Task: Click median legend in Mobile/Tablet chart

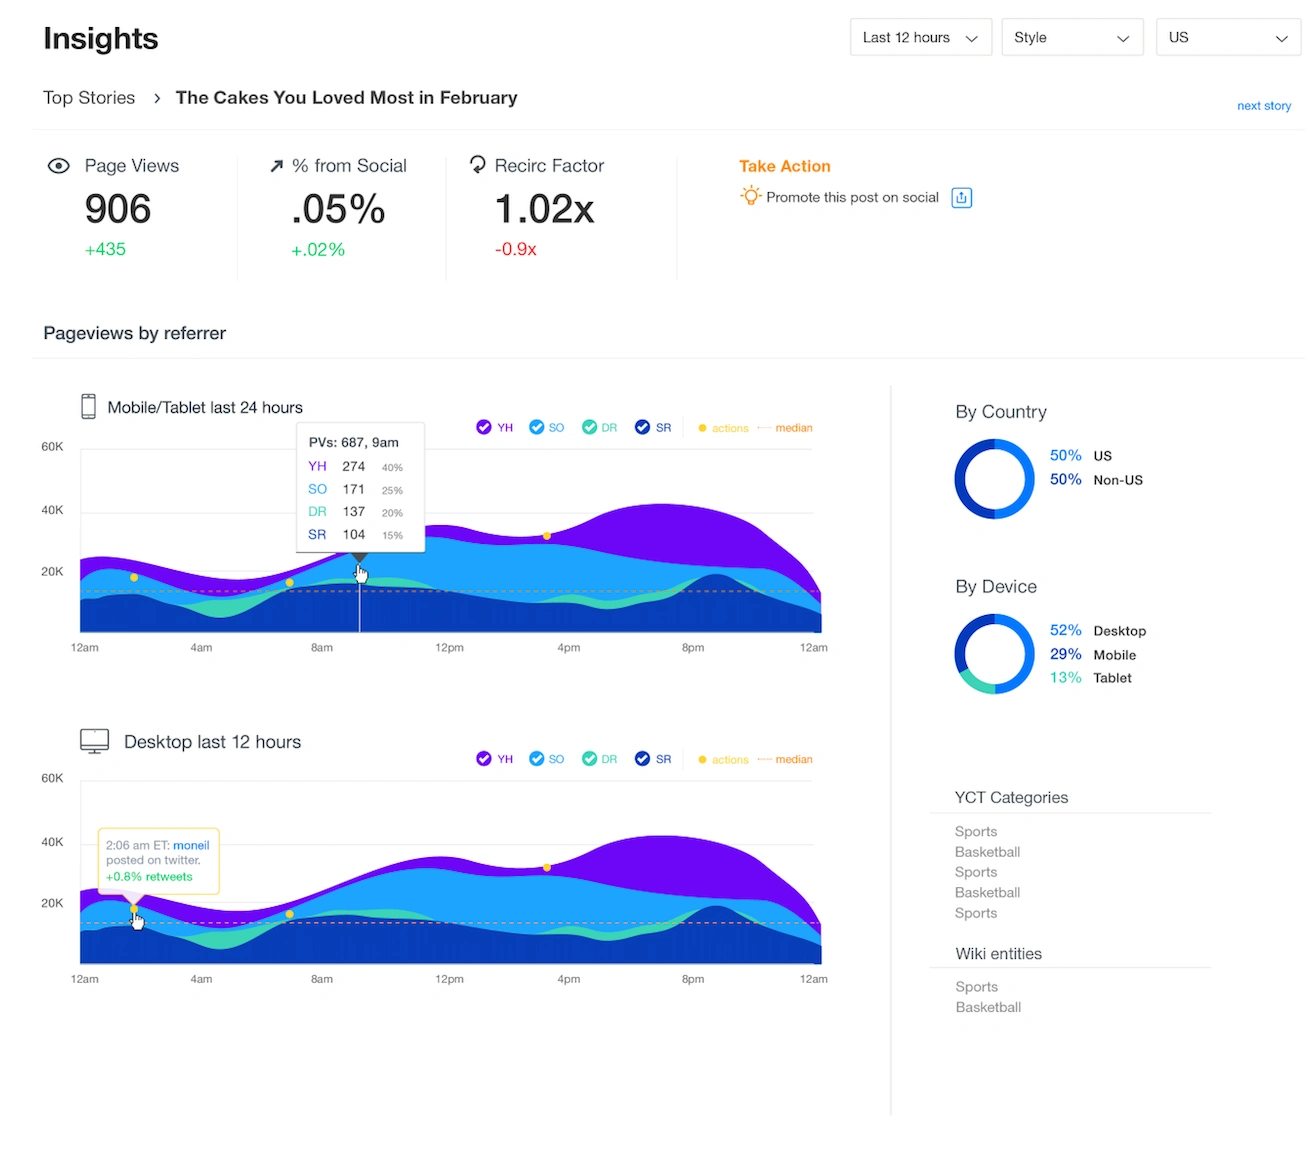Action: point(786,428)
